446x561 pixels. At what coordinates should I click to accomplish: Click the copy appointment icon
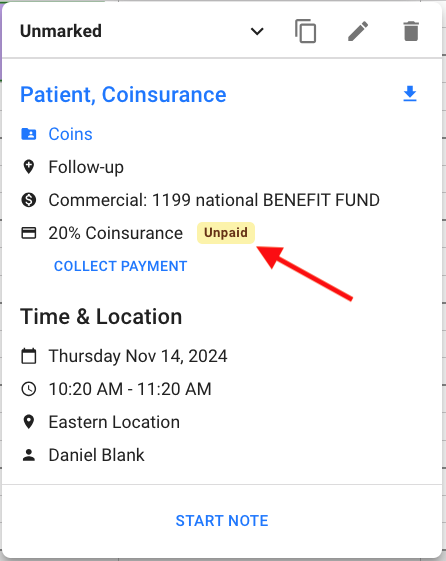tap(305, 31)
